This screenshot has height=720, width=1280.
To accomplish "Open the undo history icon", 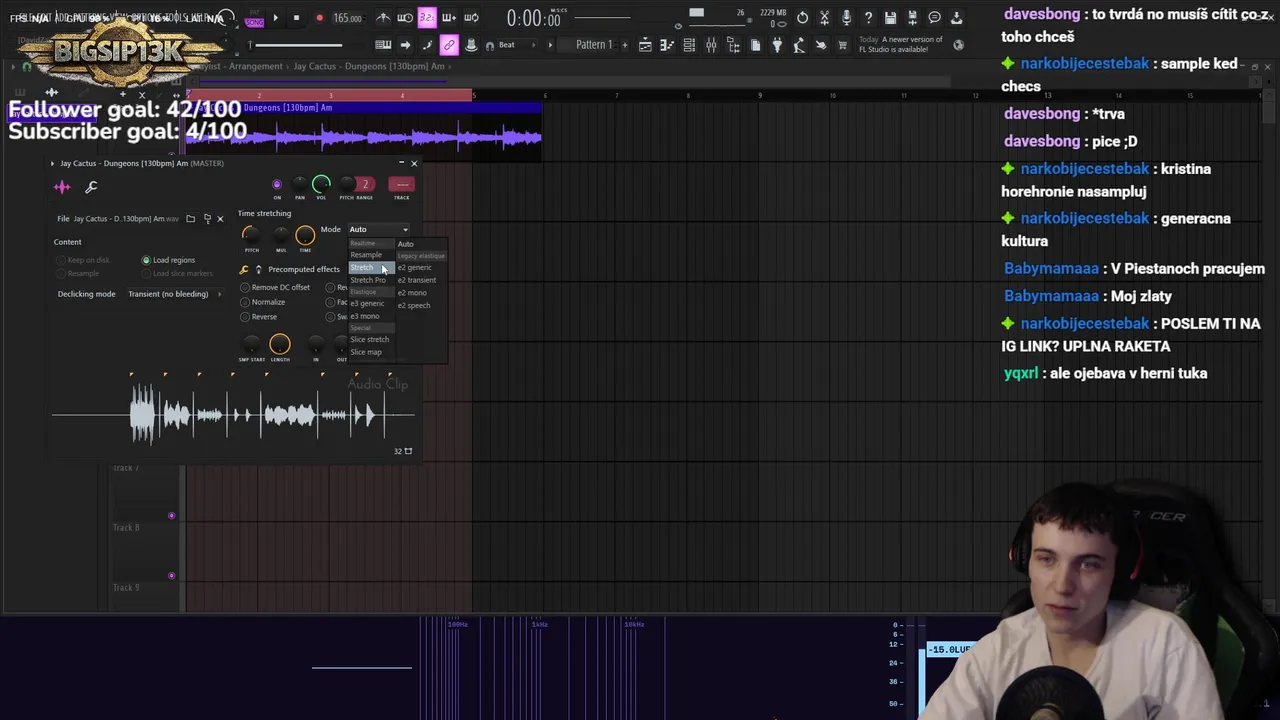I will point(802,17).
